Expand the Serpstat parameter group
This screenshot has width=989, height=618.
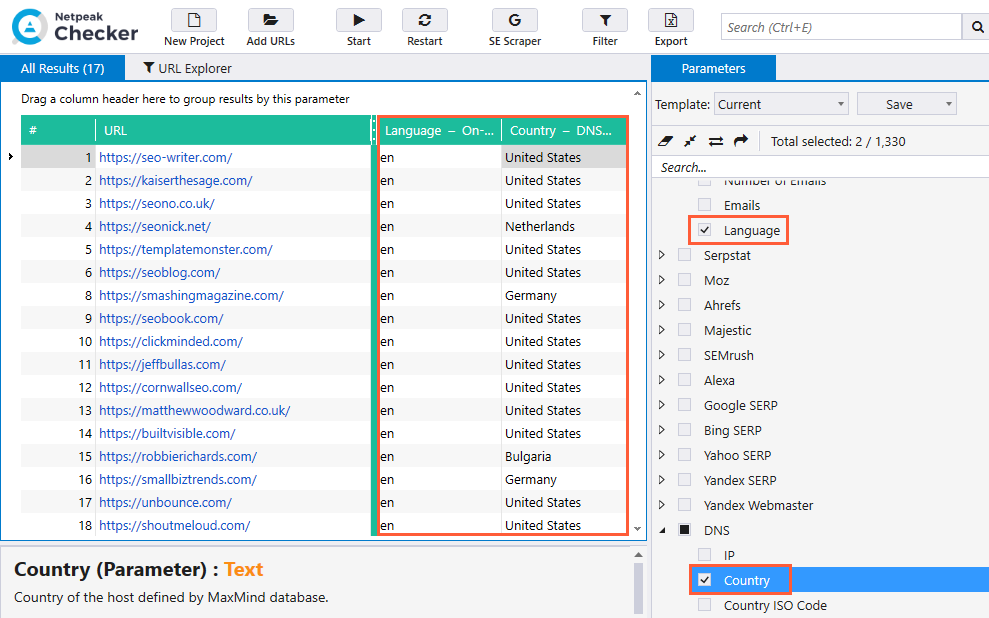[662, 255]
